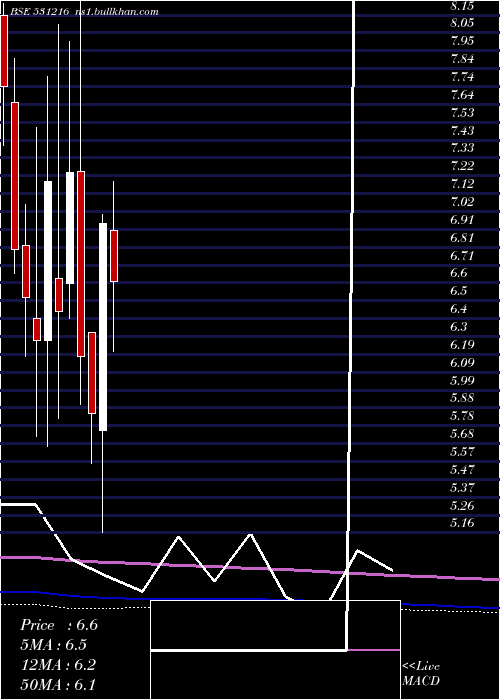Select the 6.91 price axis label

click(462, 220)
